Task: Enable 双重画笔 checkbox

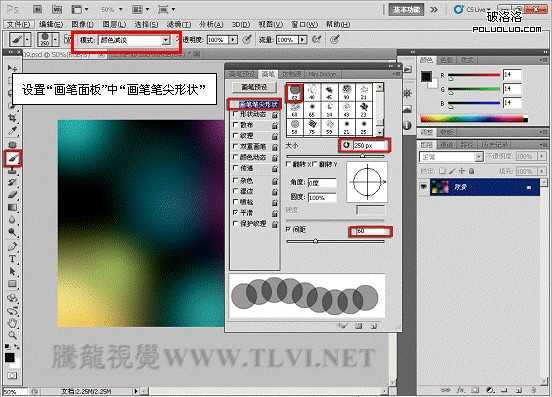Action: [x=236, y=146]
